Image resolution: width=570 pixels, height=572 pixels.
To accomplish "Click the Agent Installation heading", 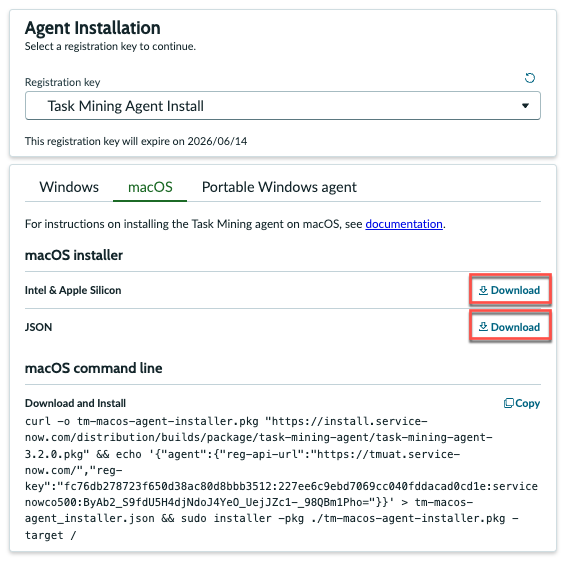I will coord(93,28).
